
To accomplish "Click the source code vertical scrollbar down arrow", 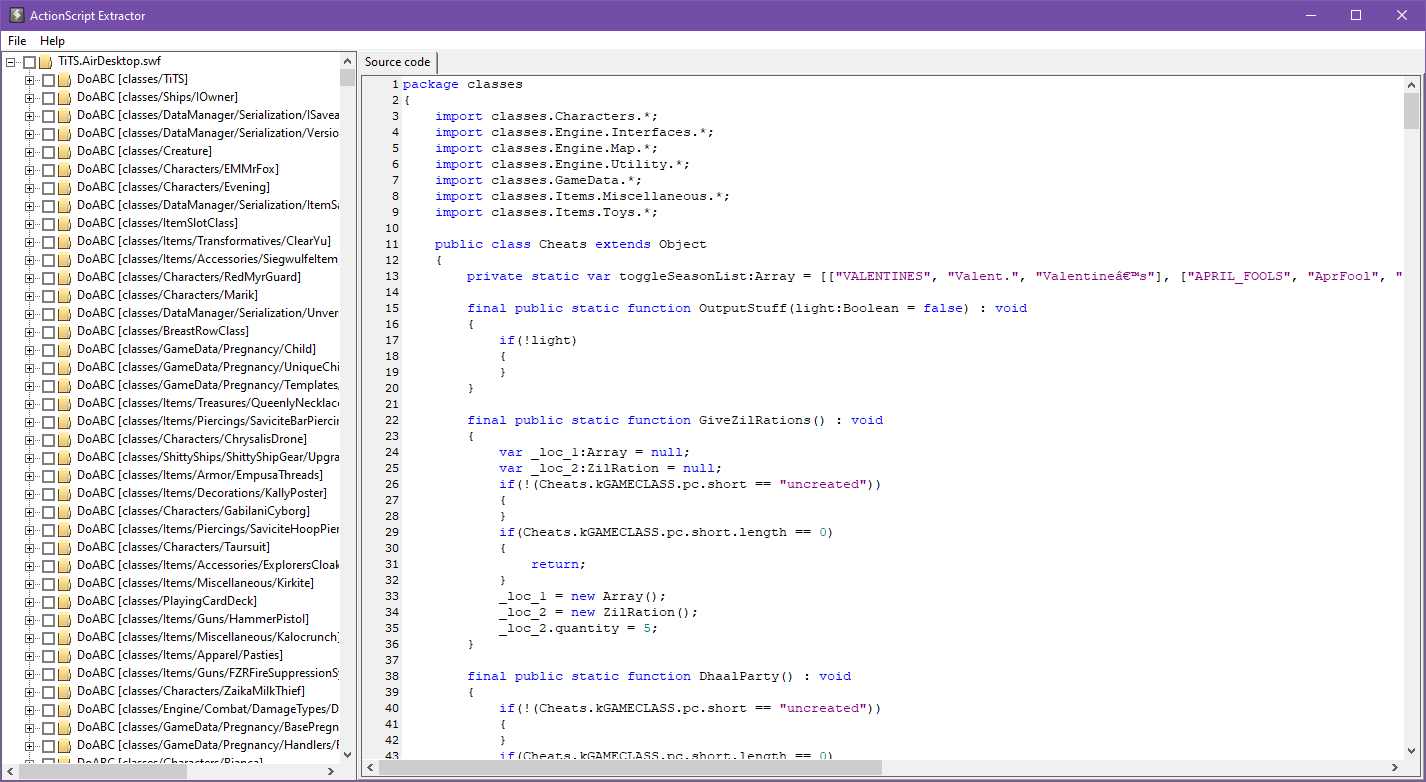I will point(1411,749).
